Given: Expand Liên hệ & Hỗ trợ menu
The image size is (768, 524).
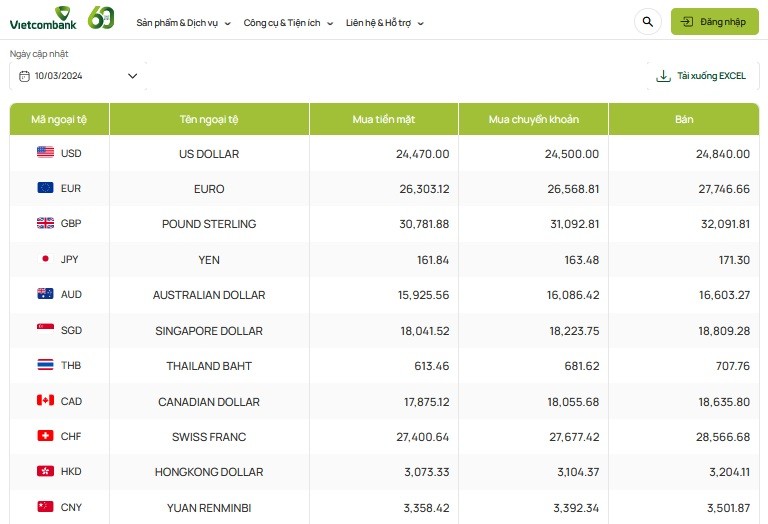Looking at the screenshot, I should [x=384, y=22].
